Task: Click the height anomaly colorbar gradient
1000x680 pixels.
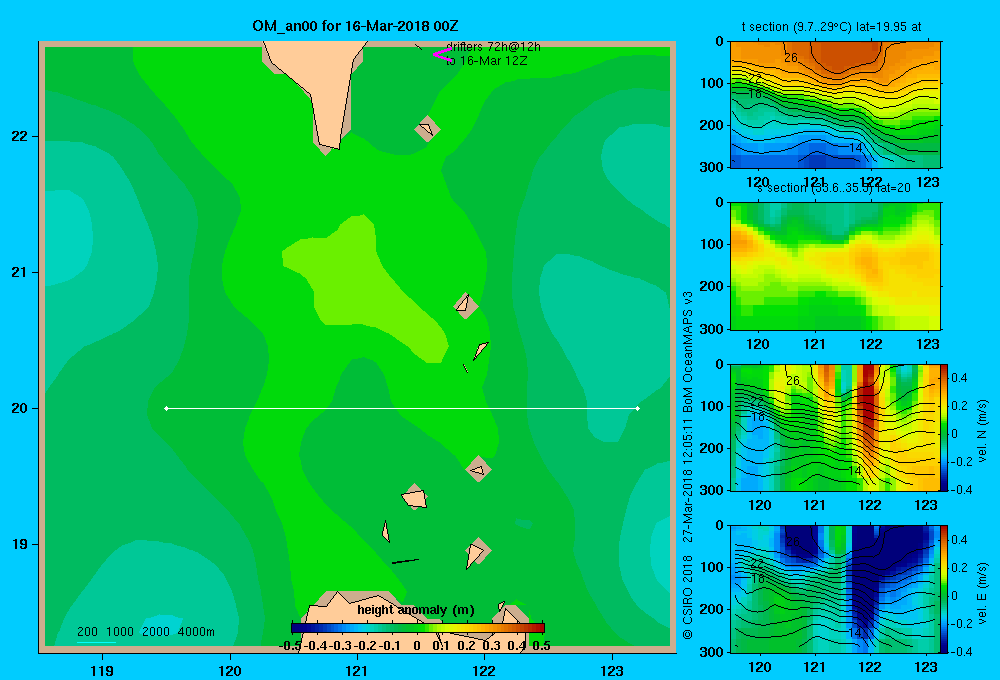Action: pyautogui.click(x=418, y=628)
